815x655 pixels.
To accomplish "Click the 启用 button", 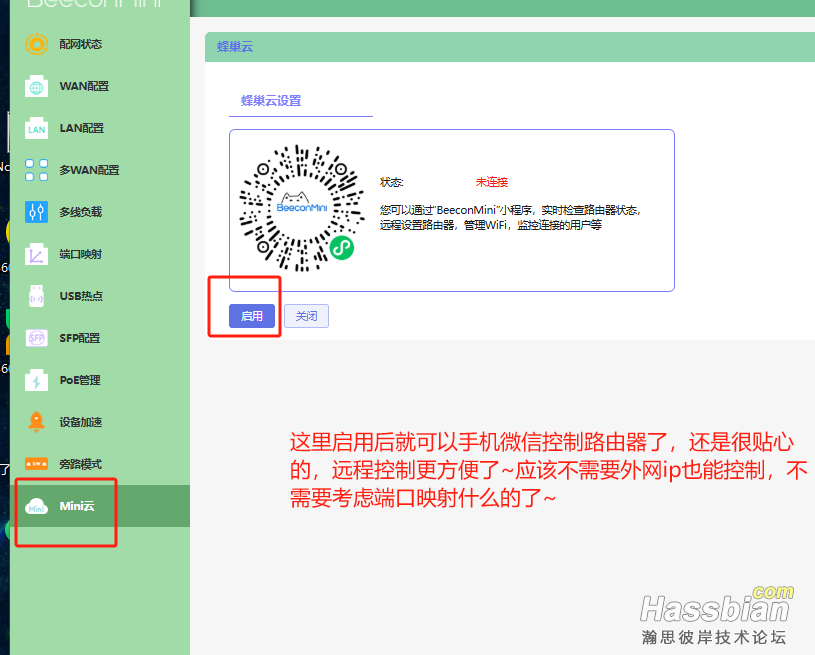I will pos(252,316).
